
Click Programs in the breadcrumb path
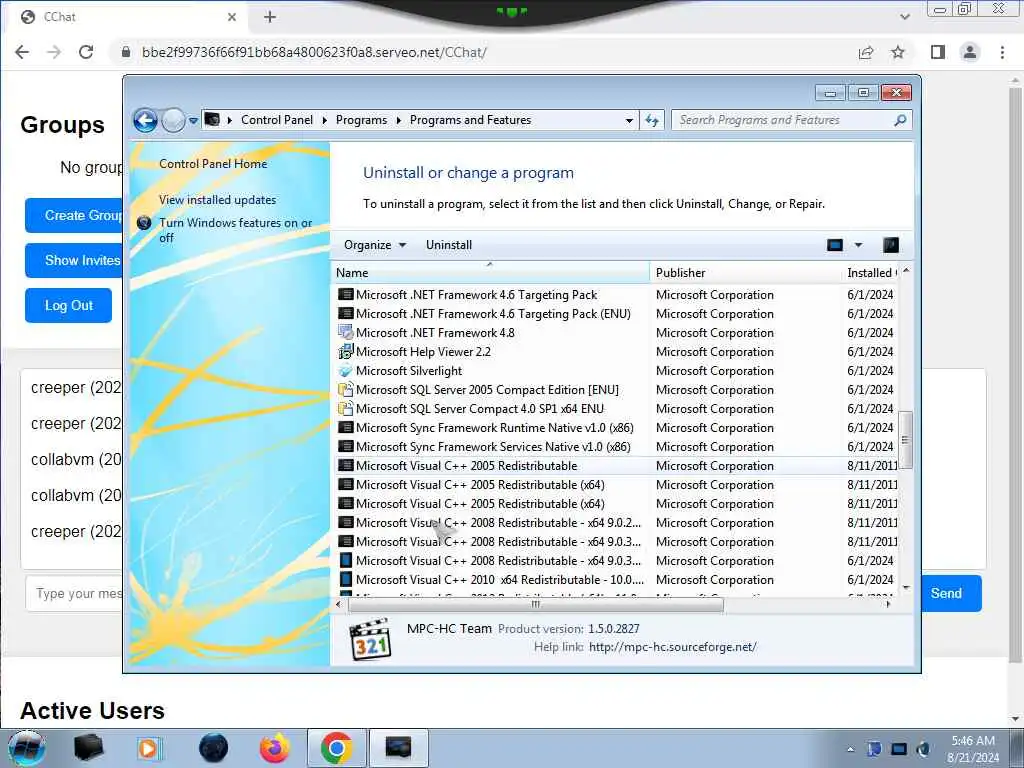(x=361, y=120)
